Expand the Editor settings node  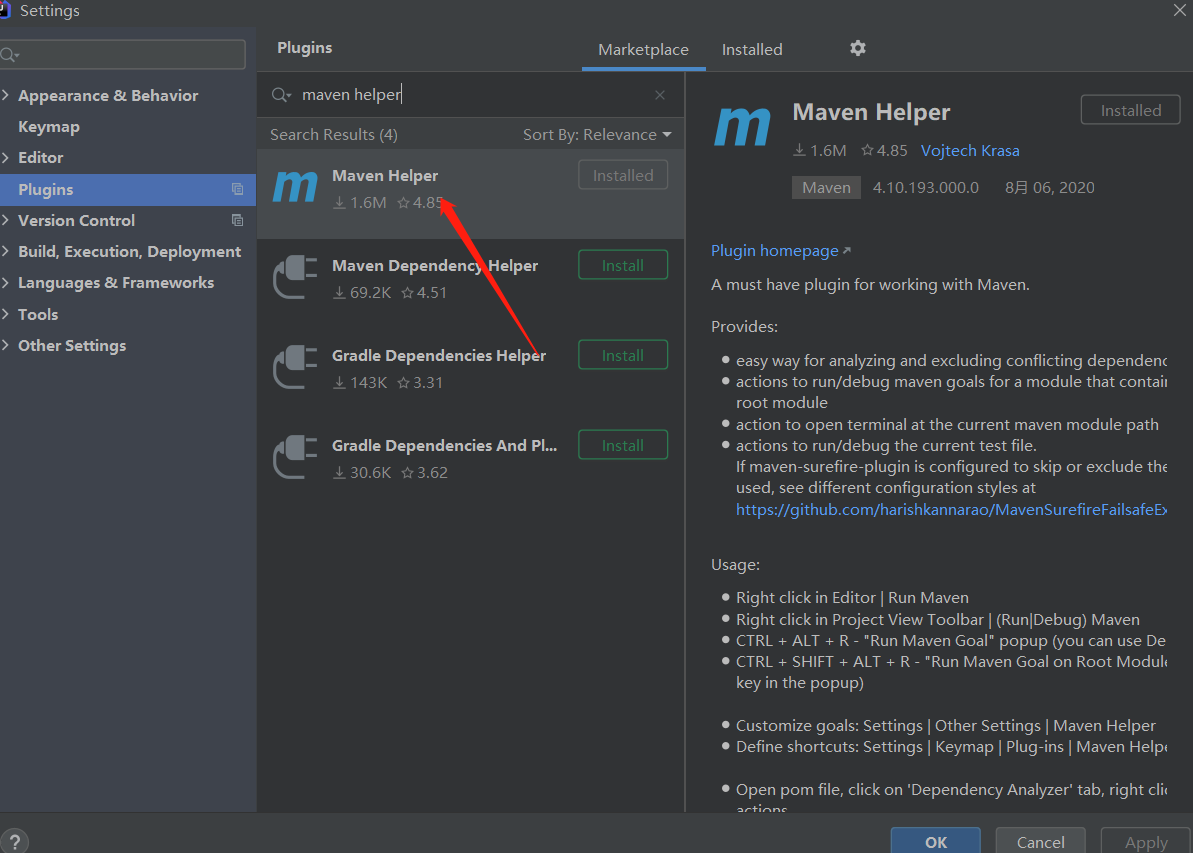tap(6, 158)
